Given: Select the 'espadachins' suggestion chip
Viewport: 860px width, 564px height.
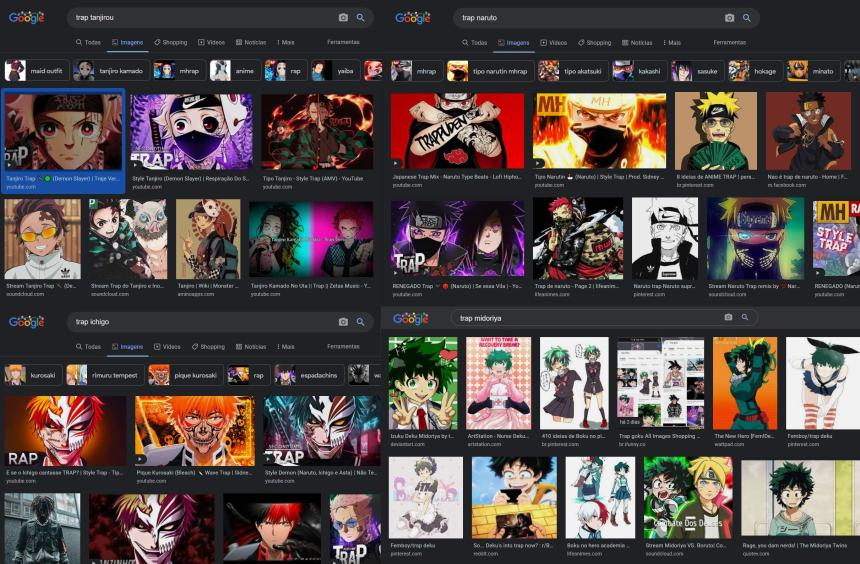Looking at the screenshot, I should coord(309,375).
